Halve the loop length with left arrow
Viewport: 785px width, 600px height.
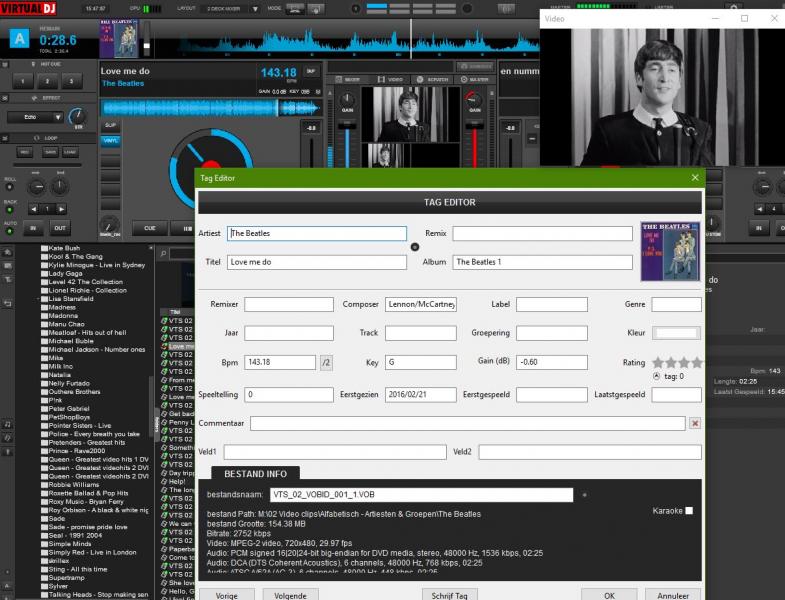(33, 209)
